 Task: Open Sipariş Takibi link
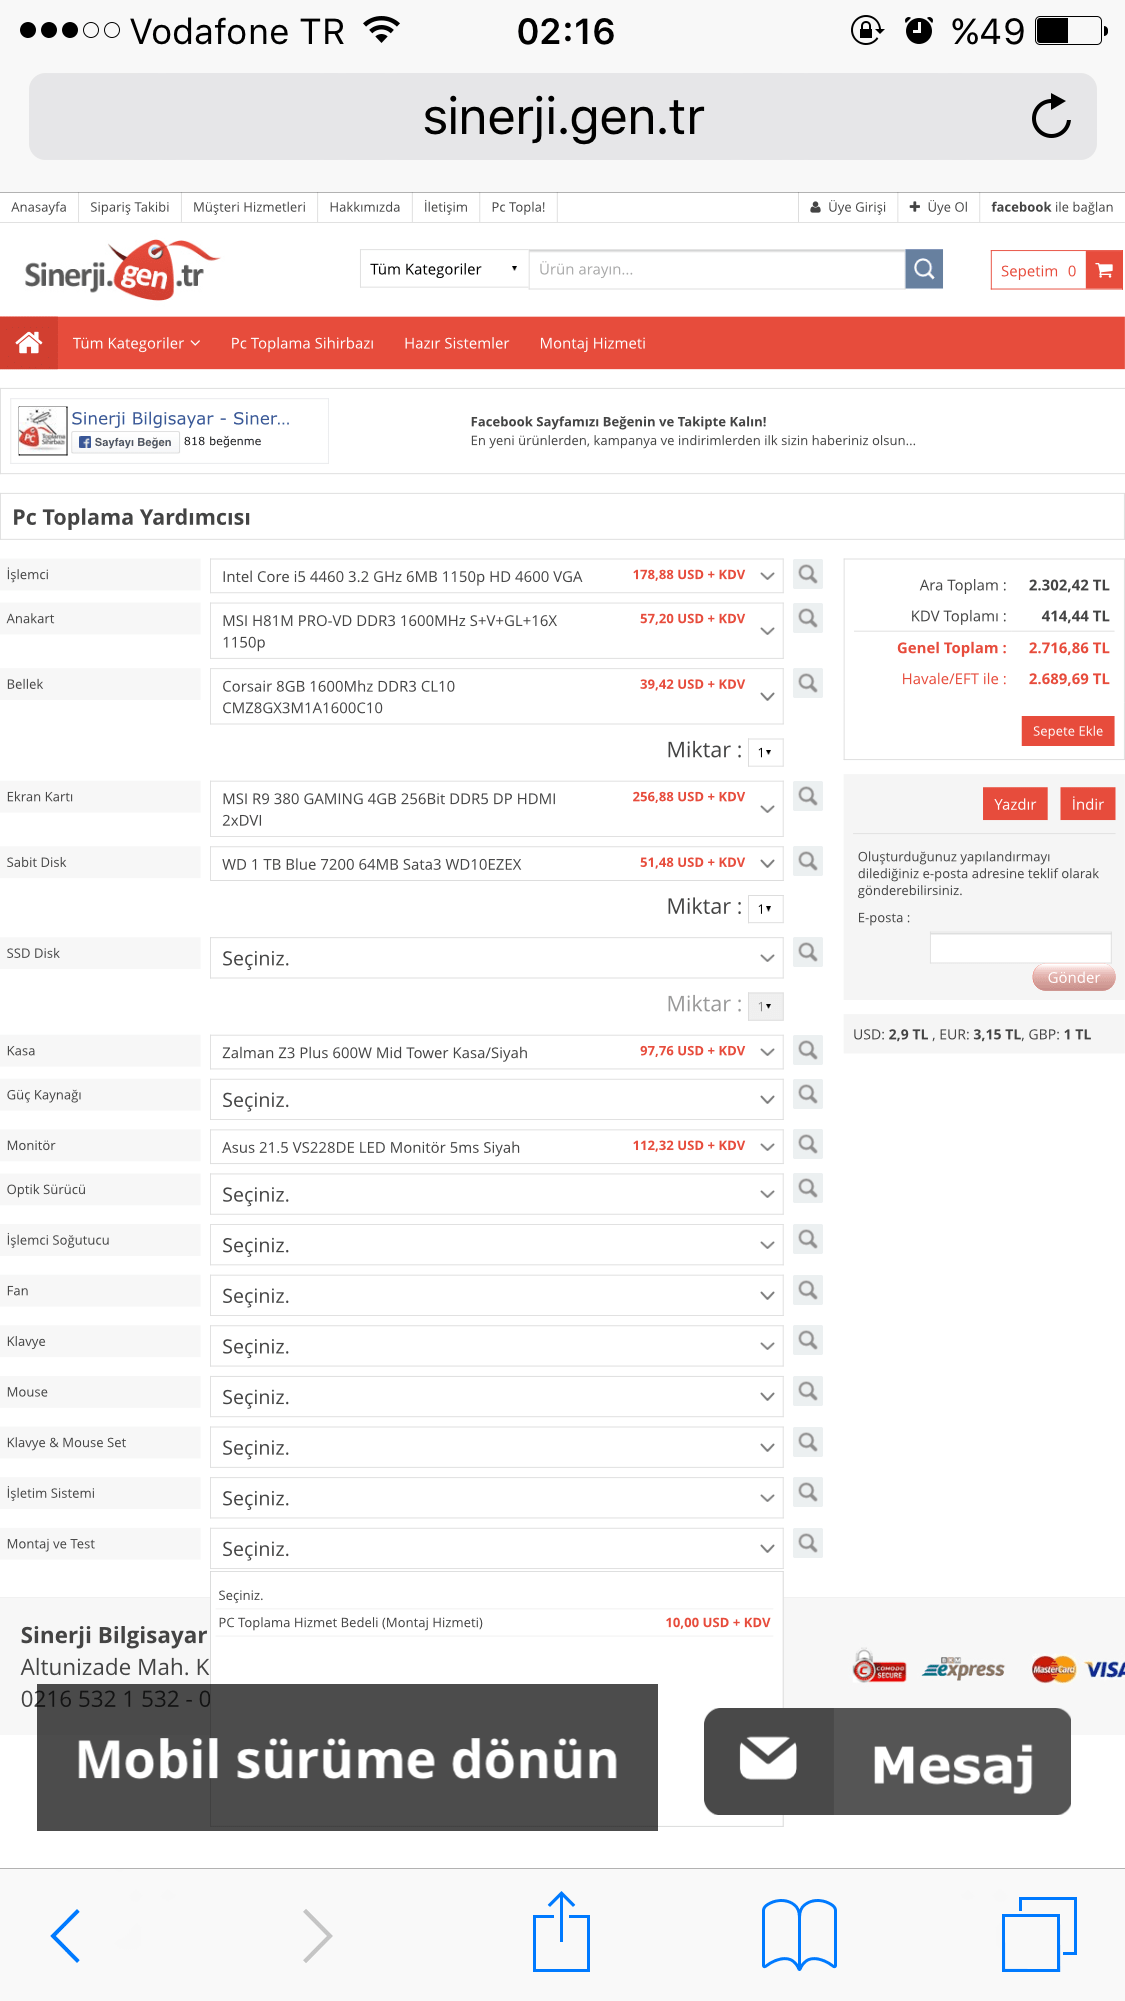130,207
